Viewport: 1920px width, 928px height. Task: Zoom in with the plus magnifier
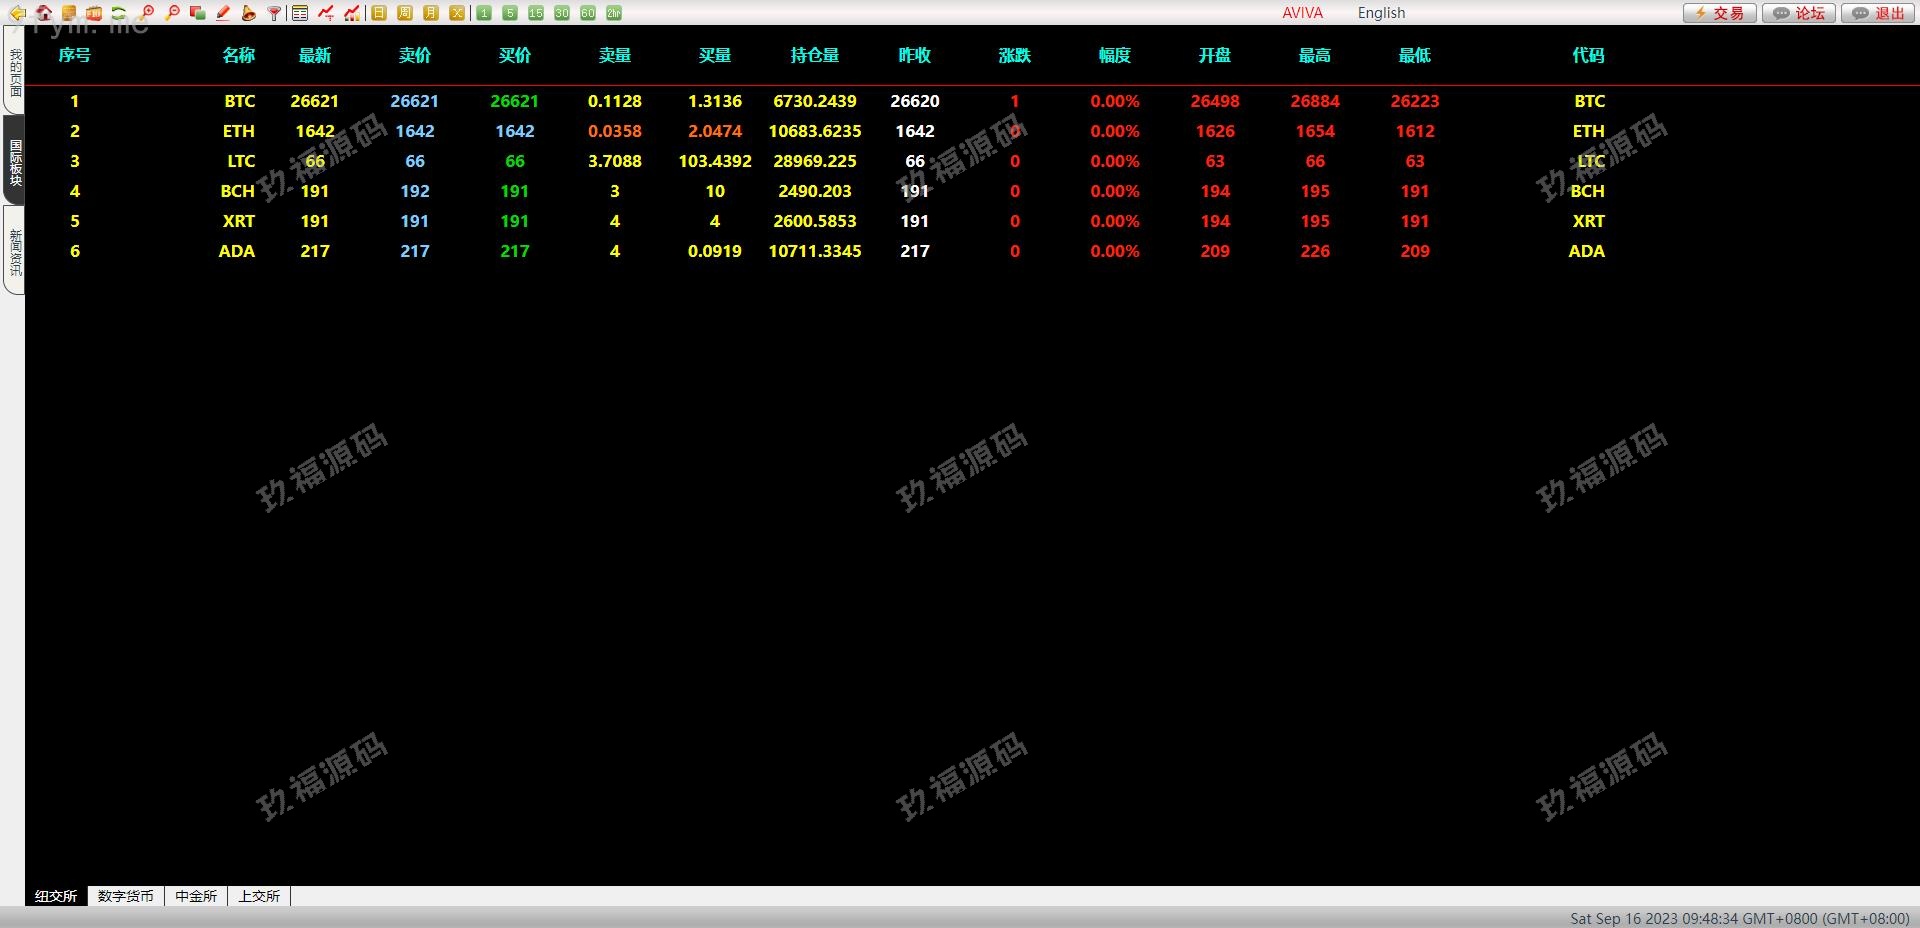tap(147, 13)
